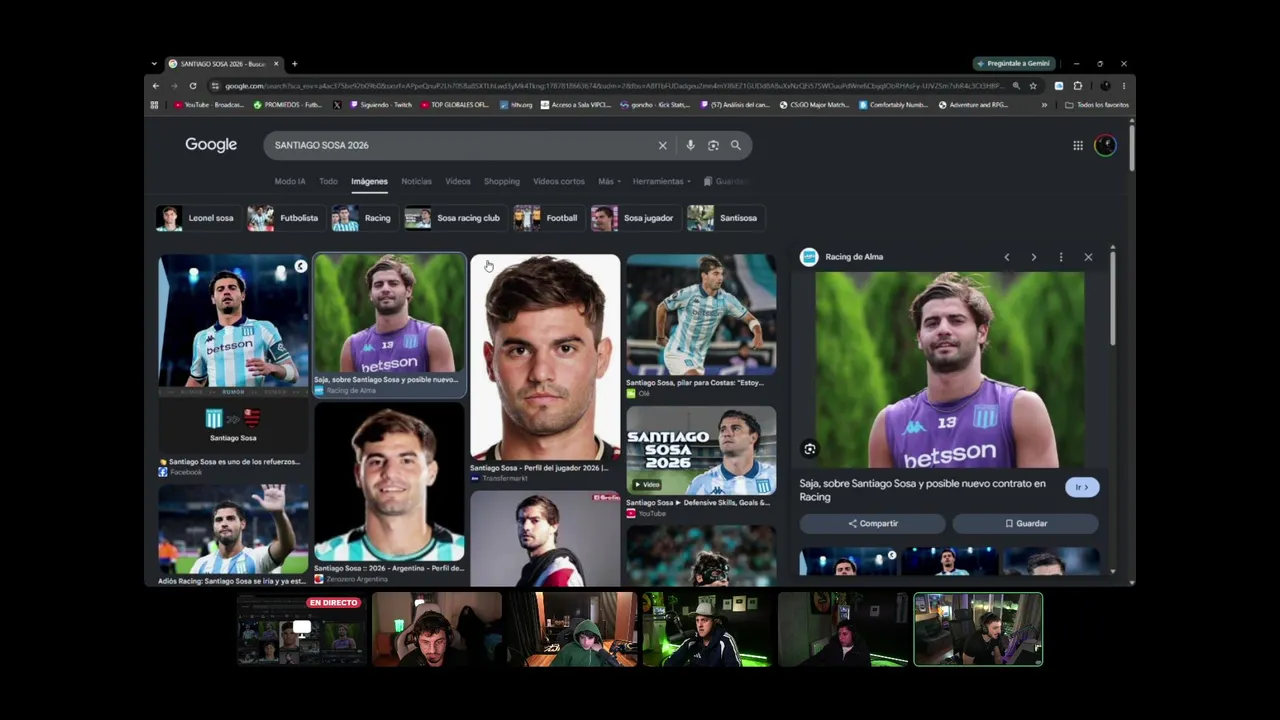Clear the search box with the X icon
Viewport: 1280px width, 720px height.
tap(662, 145)
